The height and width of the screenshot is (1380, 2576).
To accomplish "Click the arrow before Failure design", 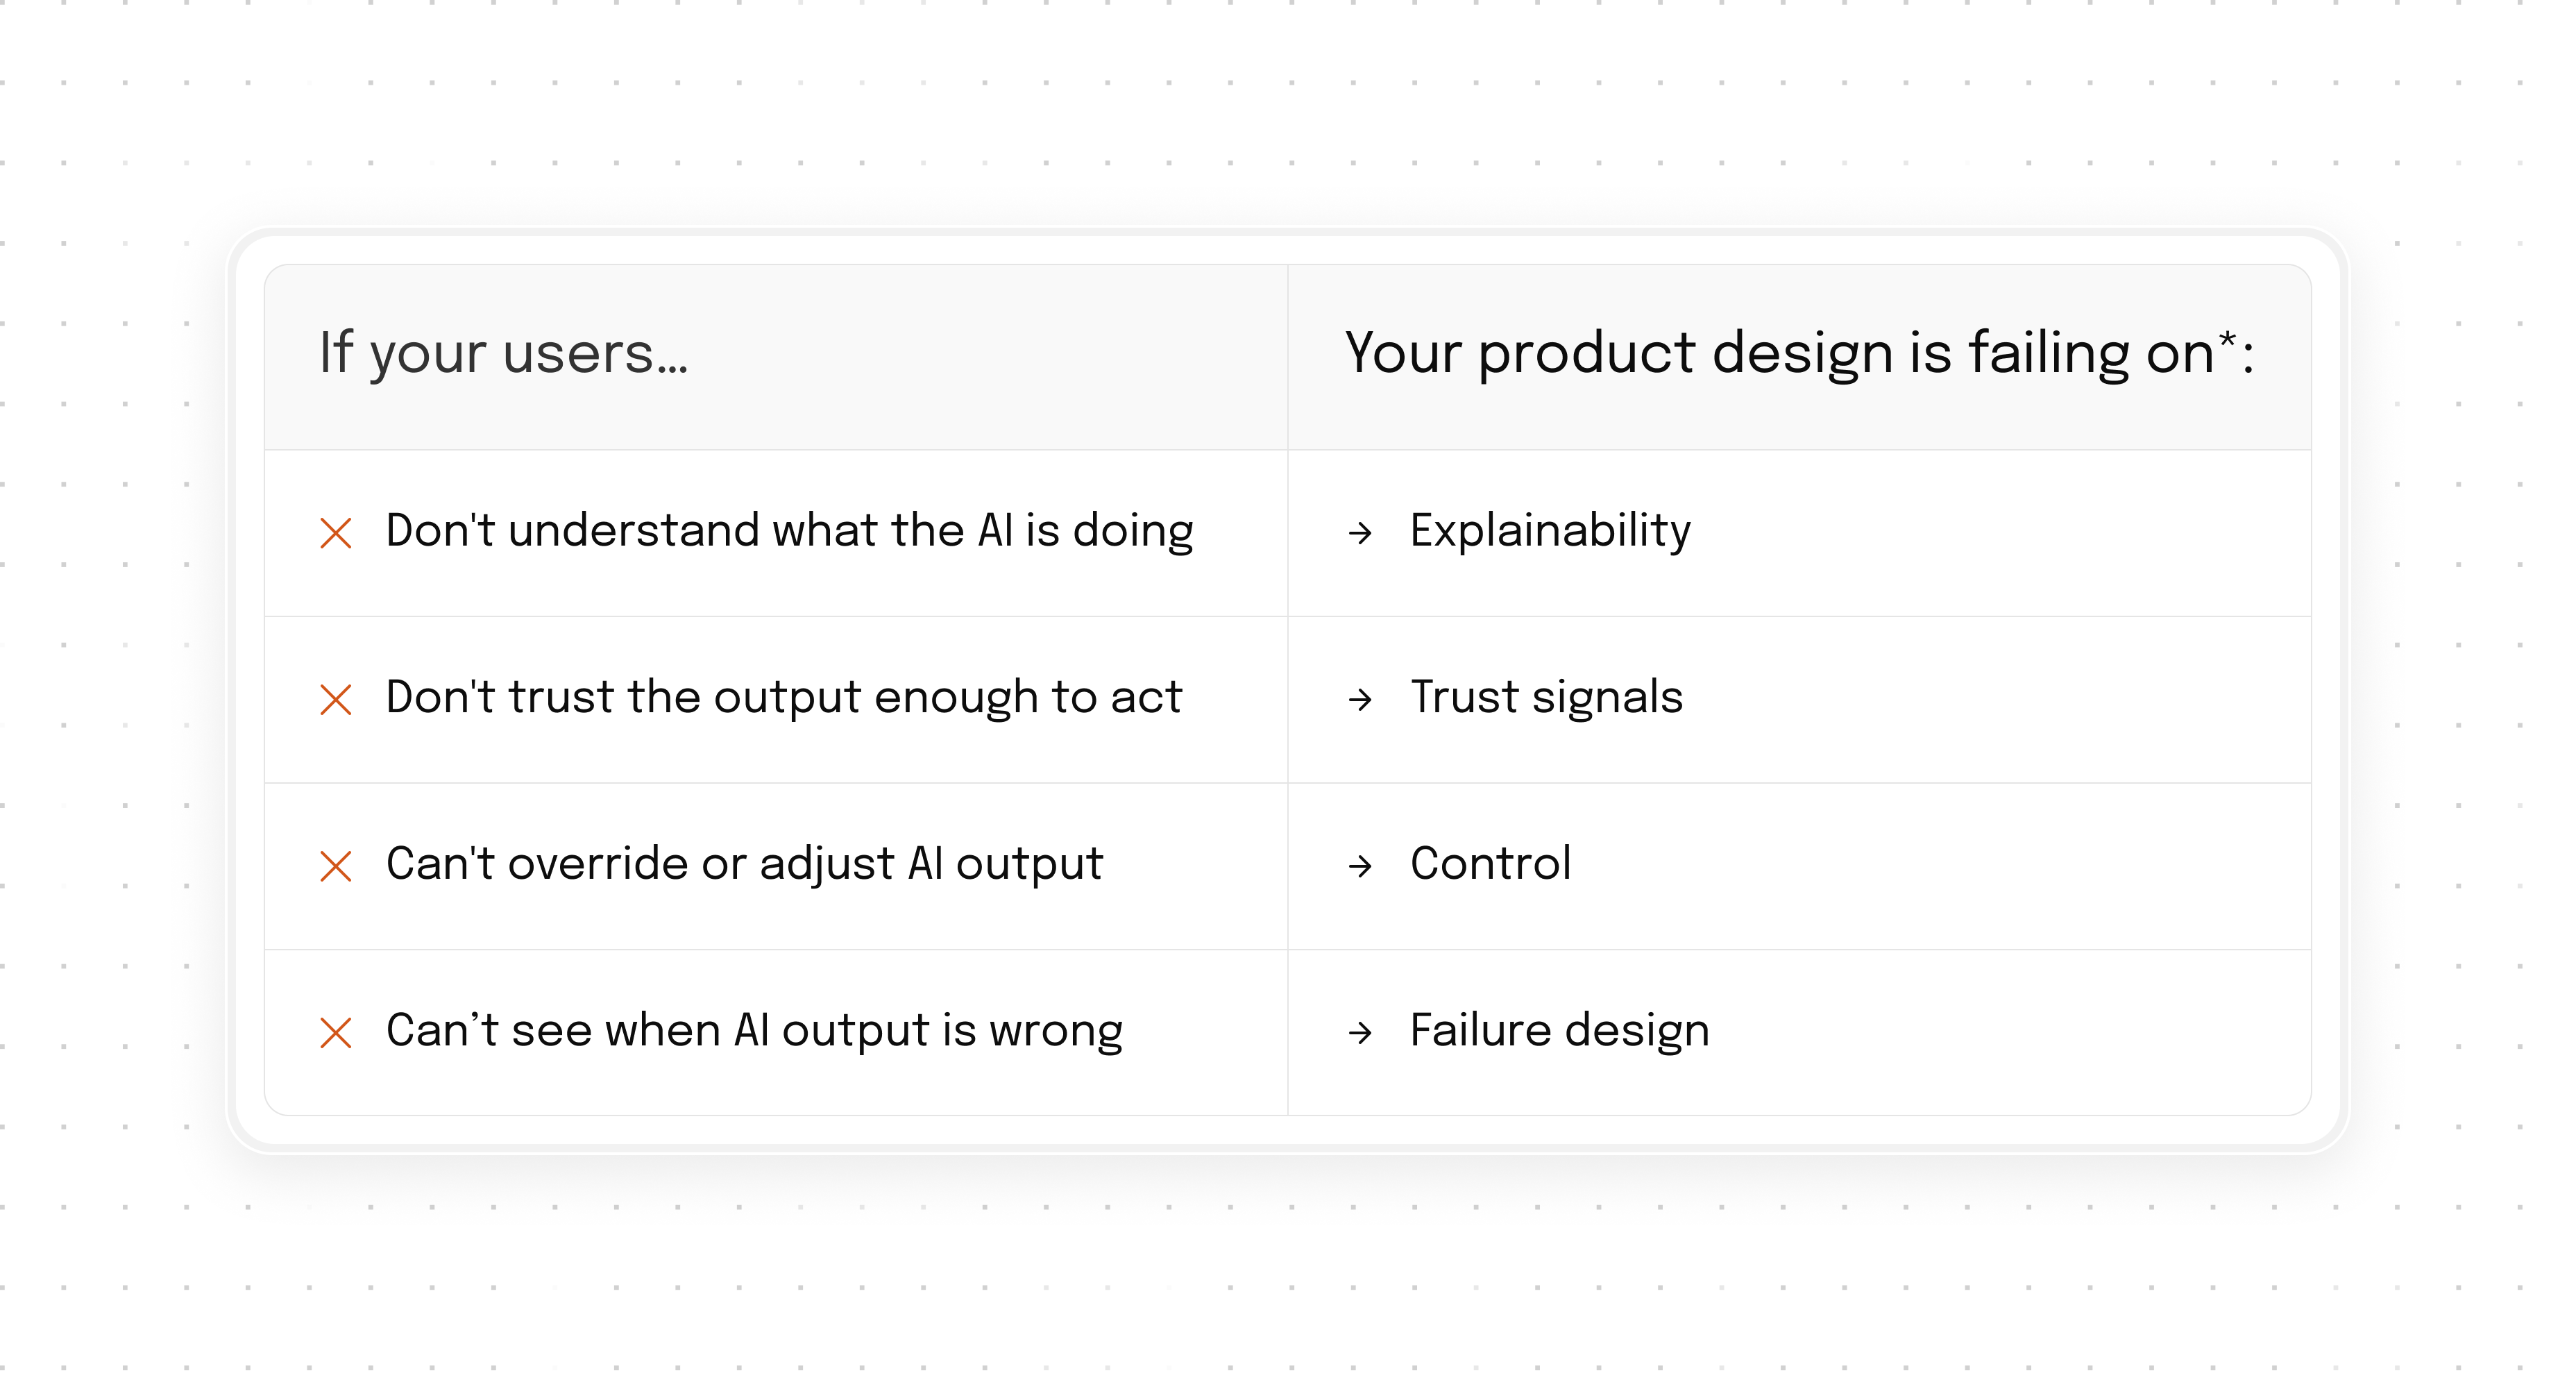I will (x=1360, y=1032).
